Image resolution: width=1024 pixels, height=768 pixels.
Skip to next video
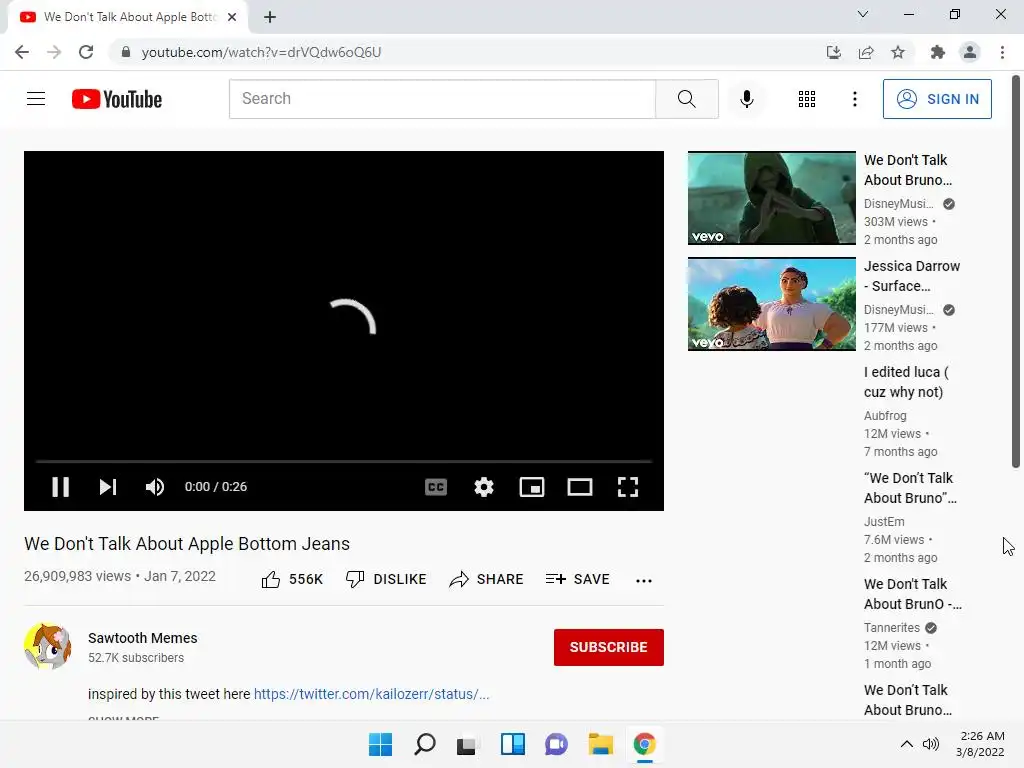(108, 487)
